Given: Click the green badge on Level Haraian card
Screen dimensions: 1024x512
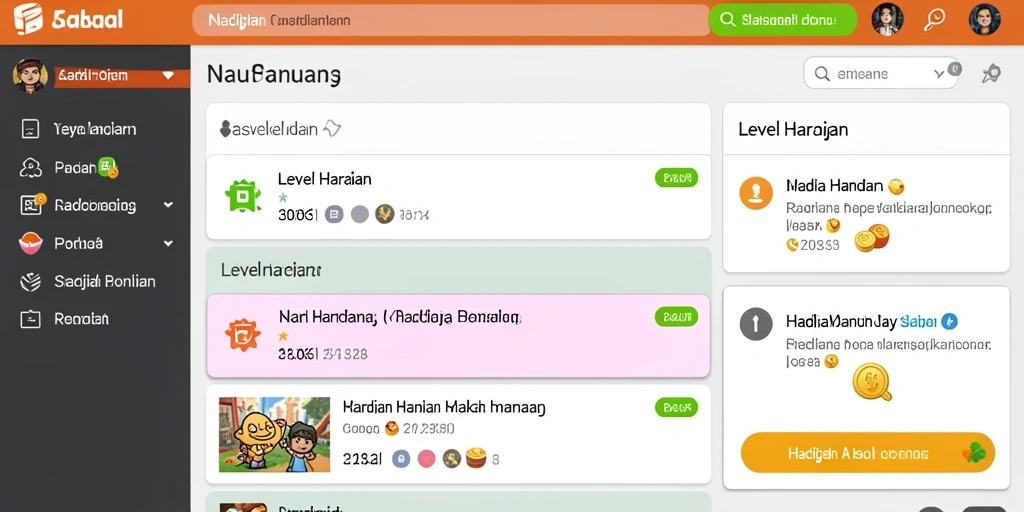Looking at the screenshot, I should [x=676, y=177].
